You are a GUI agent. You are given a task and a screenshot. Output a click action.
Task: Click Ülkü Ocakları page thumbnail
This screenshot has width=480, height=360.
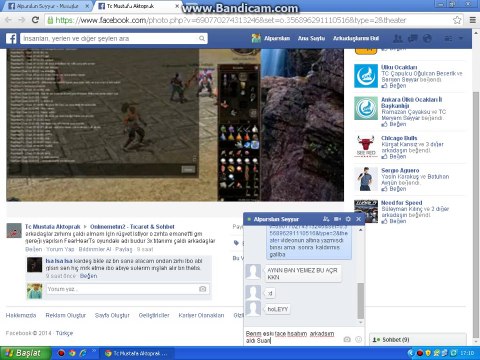point(366,76)
